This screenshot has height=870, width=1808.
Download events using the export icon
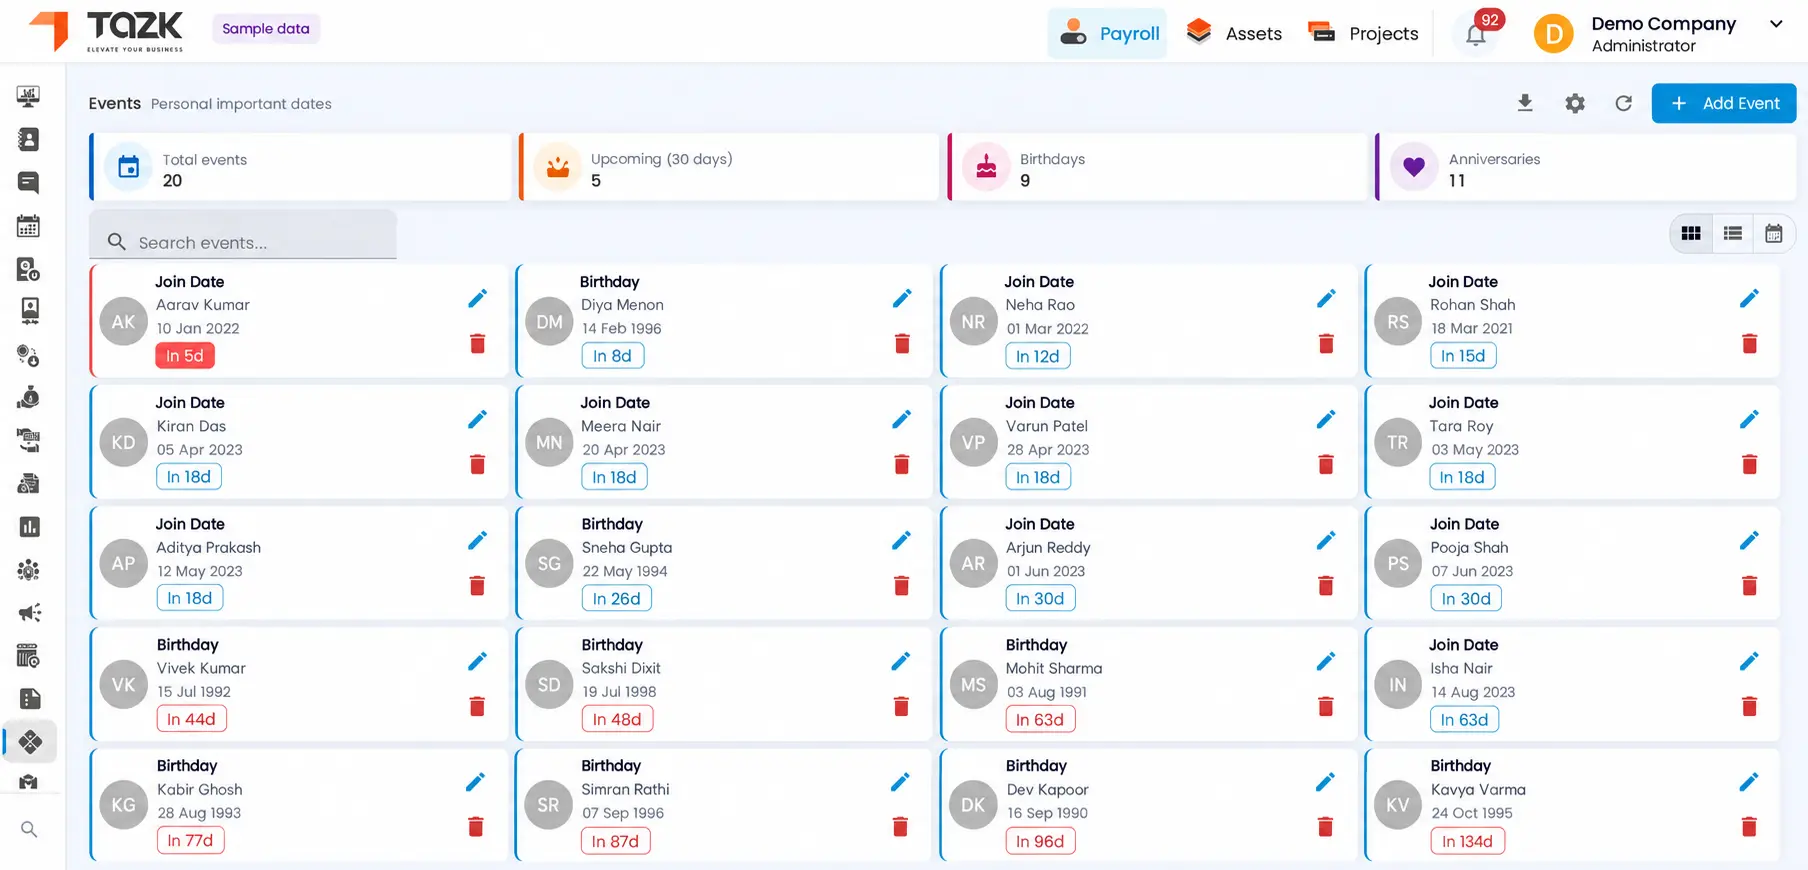pos(1525,103)
